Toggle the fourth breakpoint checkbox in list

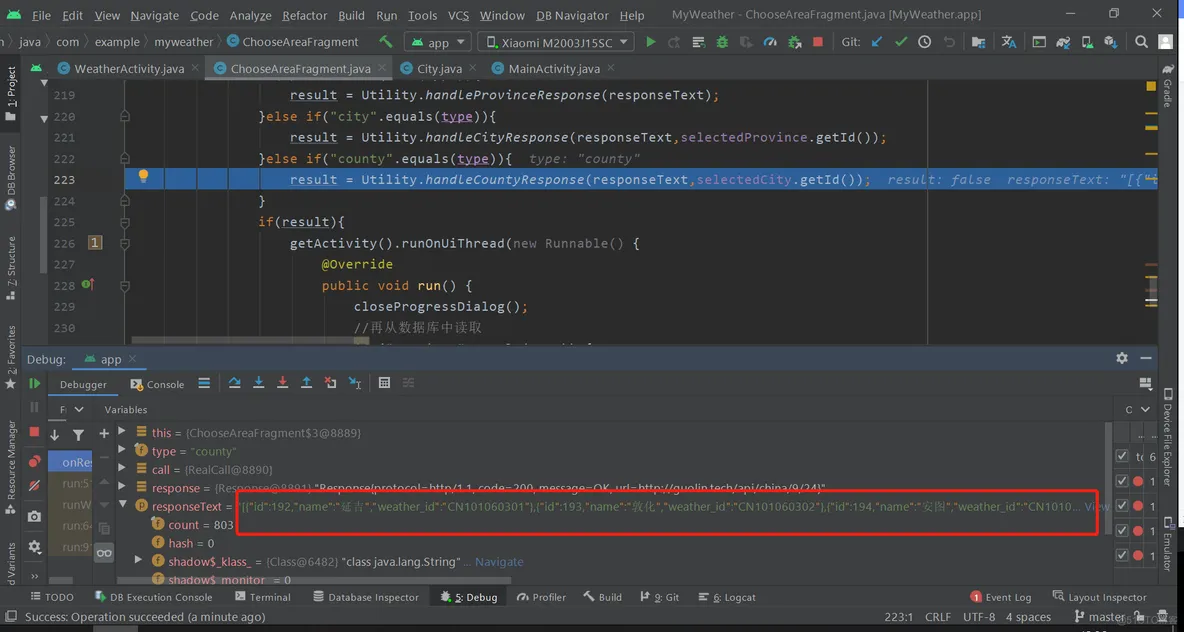pyautogui.click(x=1122, y=530)
